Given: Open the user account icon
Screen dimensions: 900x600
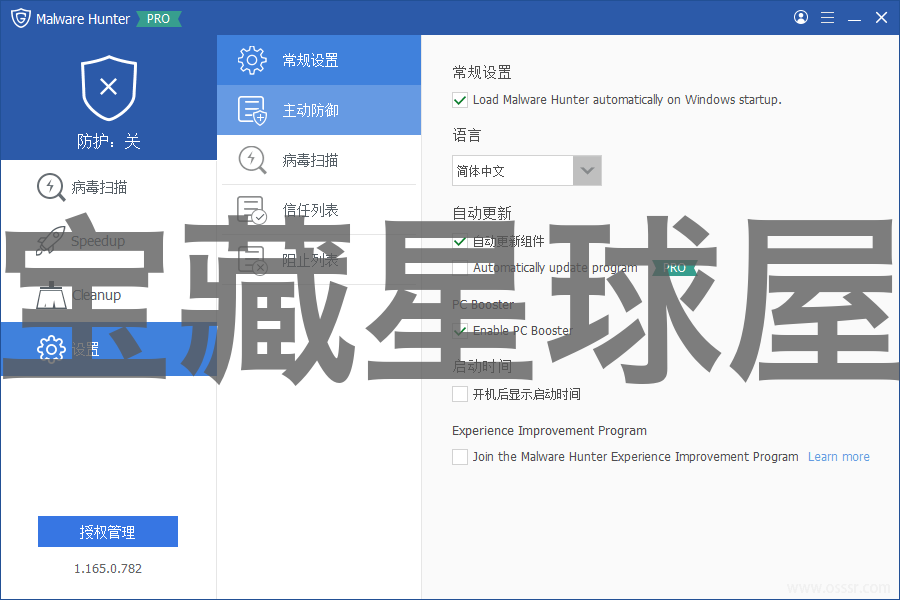Looking at the screenshot, I should [801, 17].
